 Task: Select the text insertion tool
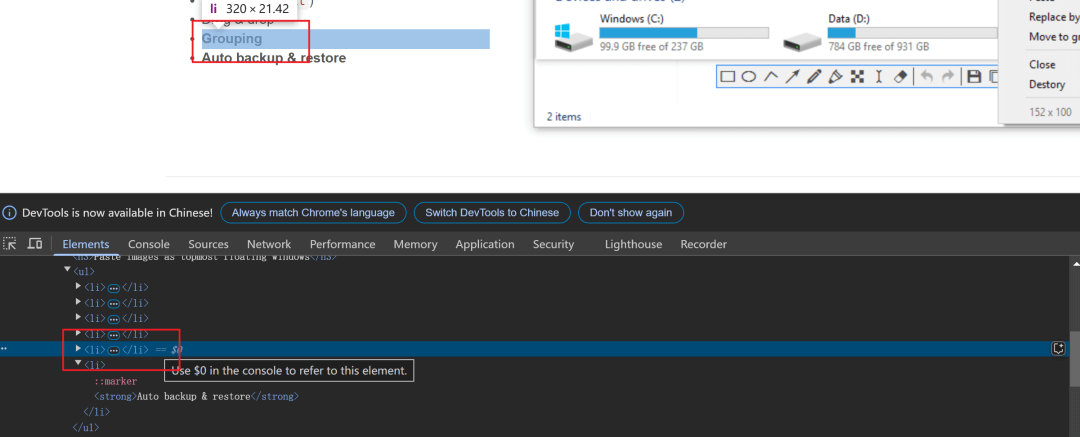click(879, 77)
